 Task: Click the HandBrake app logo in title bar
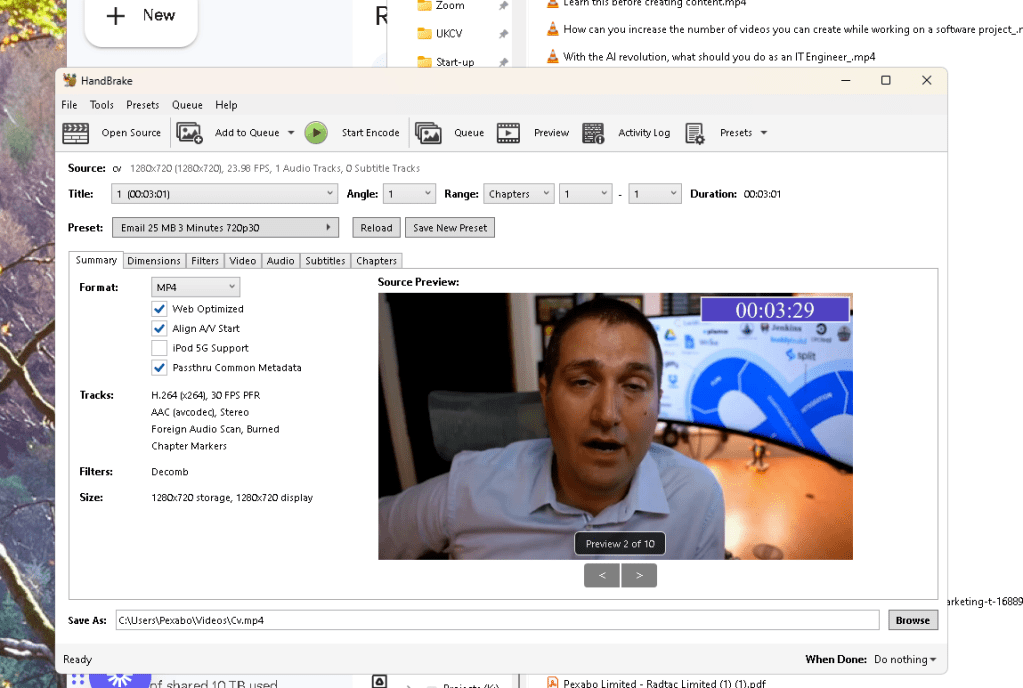70,80
